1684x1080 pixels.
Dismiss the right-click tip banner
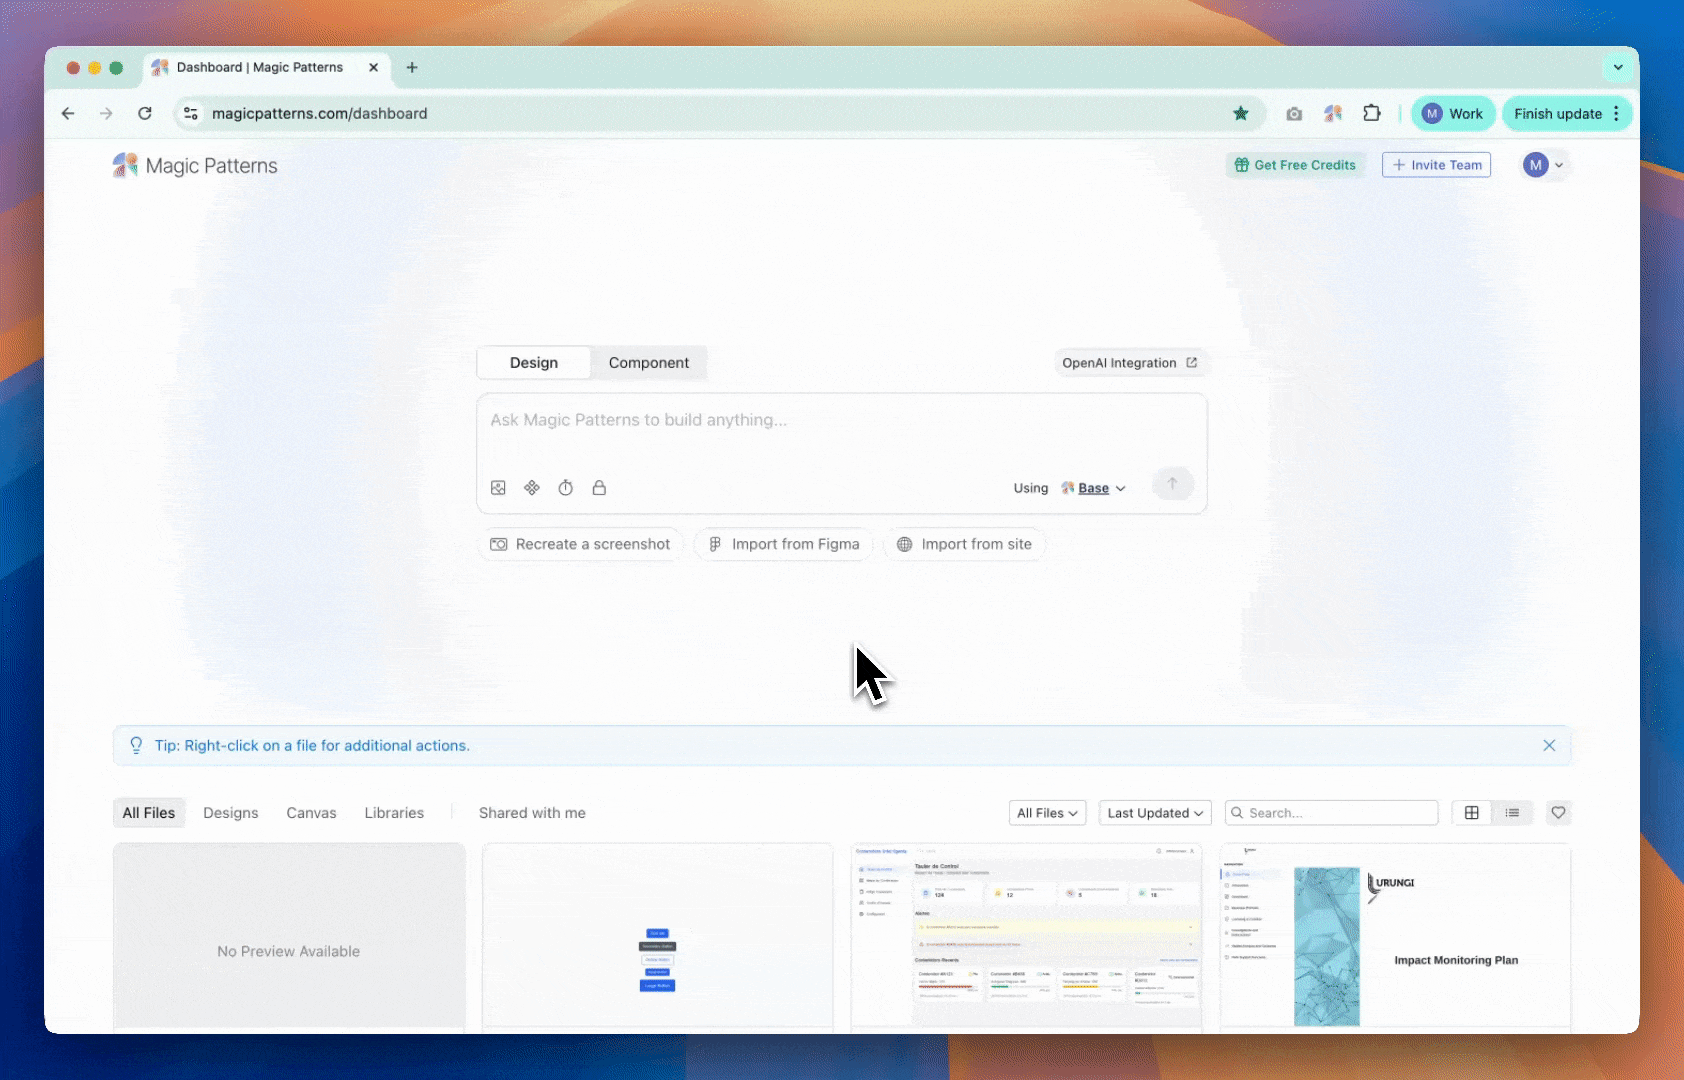pyautogui.click(x=1549, y=746)
